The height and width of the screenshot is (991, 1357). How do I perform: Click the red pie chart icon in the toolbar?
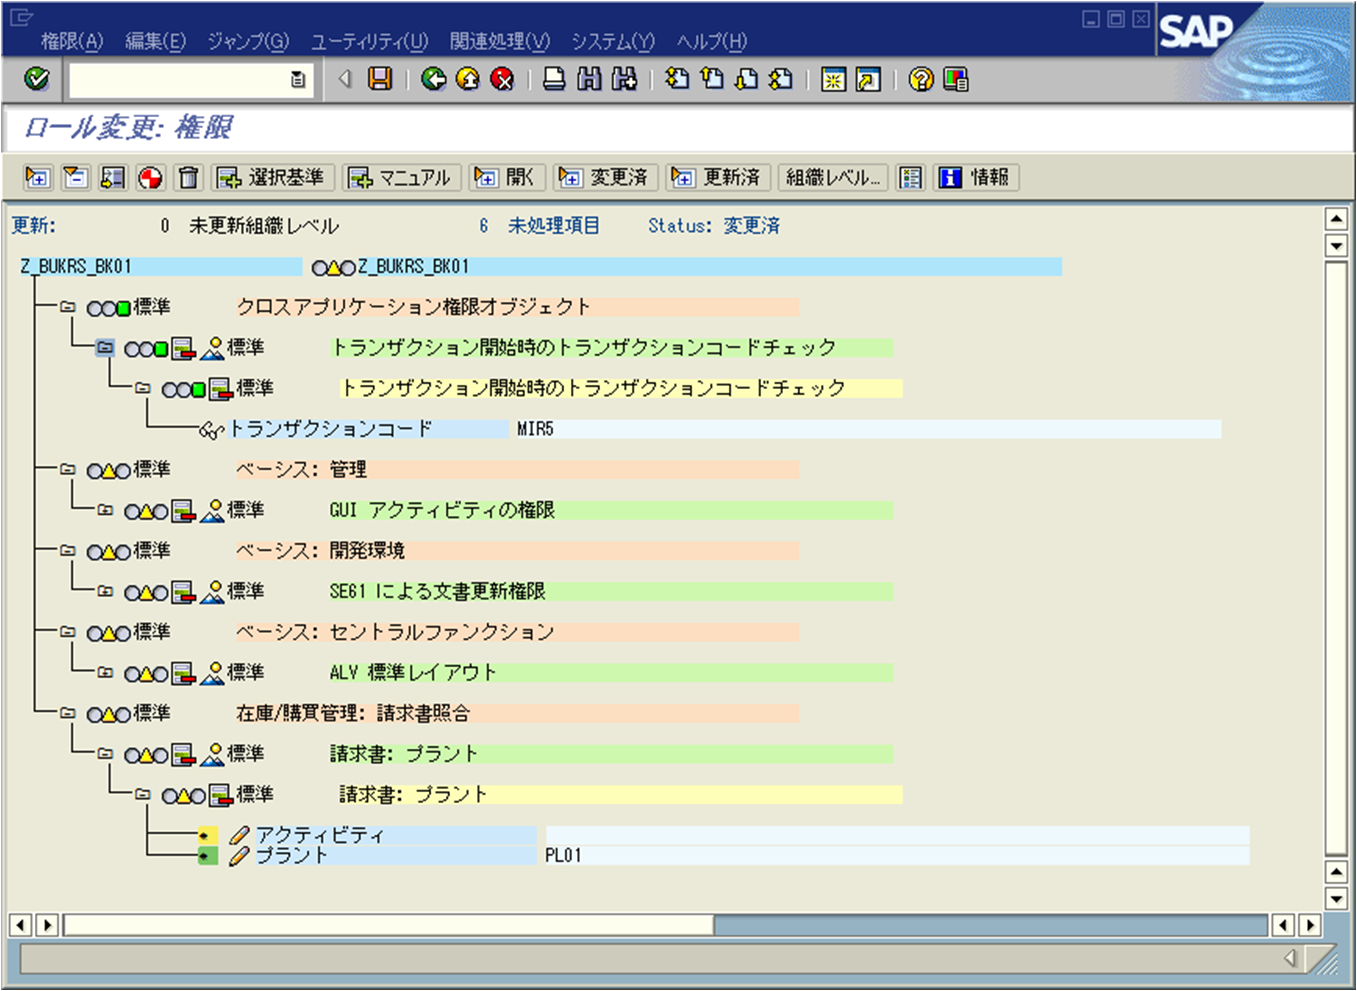pyautogui.click(x=148, y=177)
